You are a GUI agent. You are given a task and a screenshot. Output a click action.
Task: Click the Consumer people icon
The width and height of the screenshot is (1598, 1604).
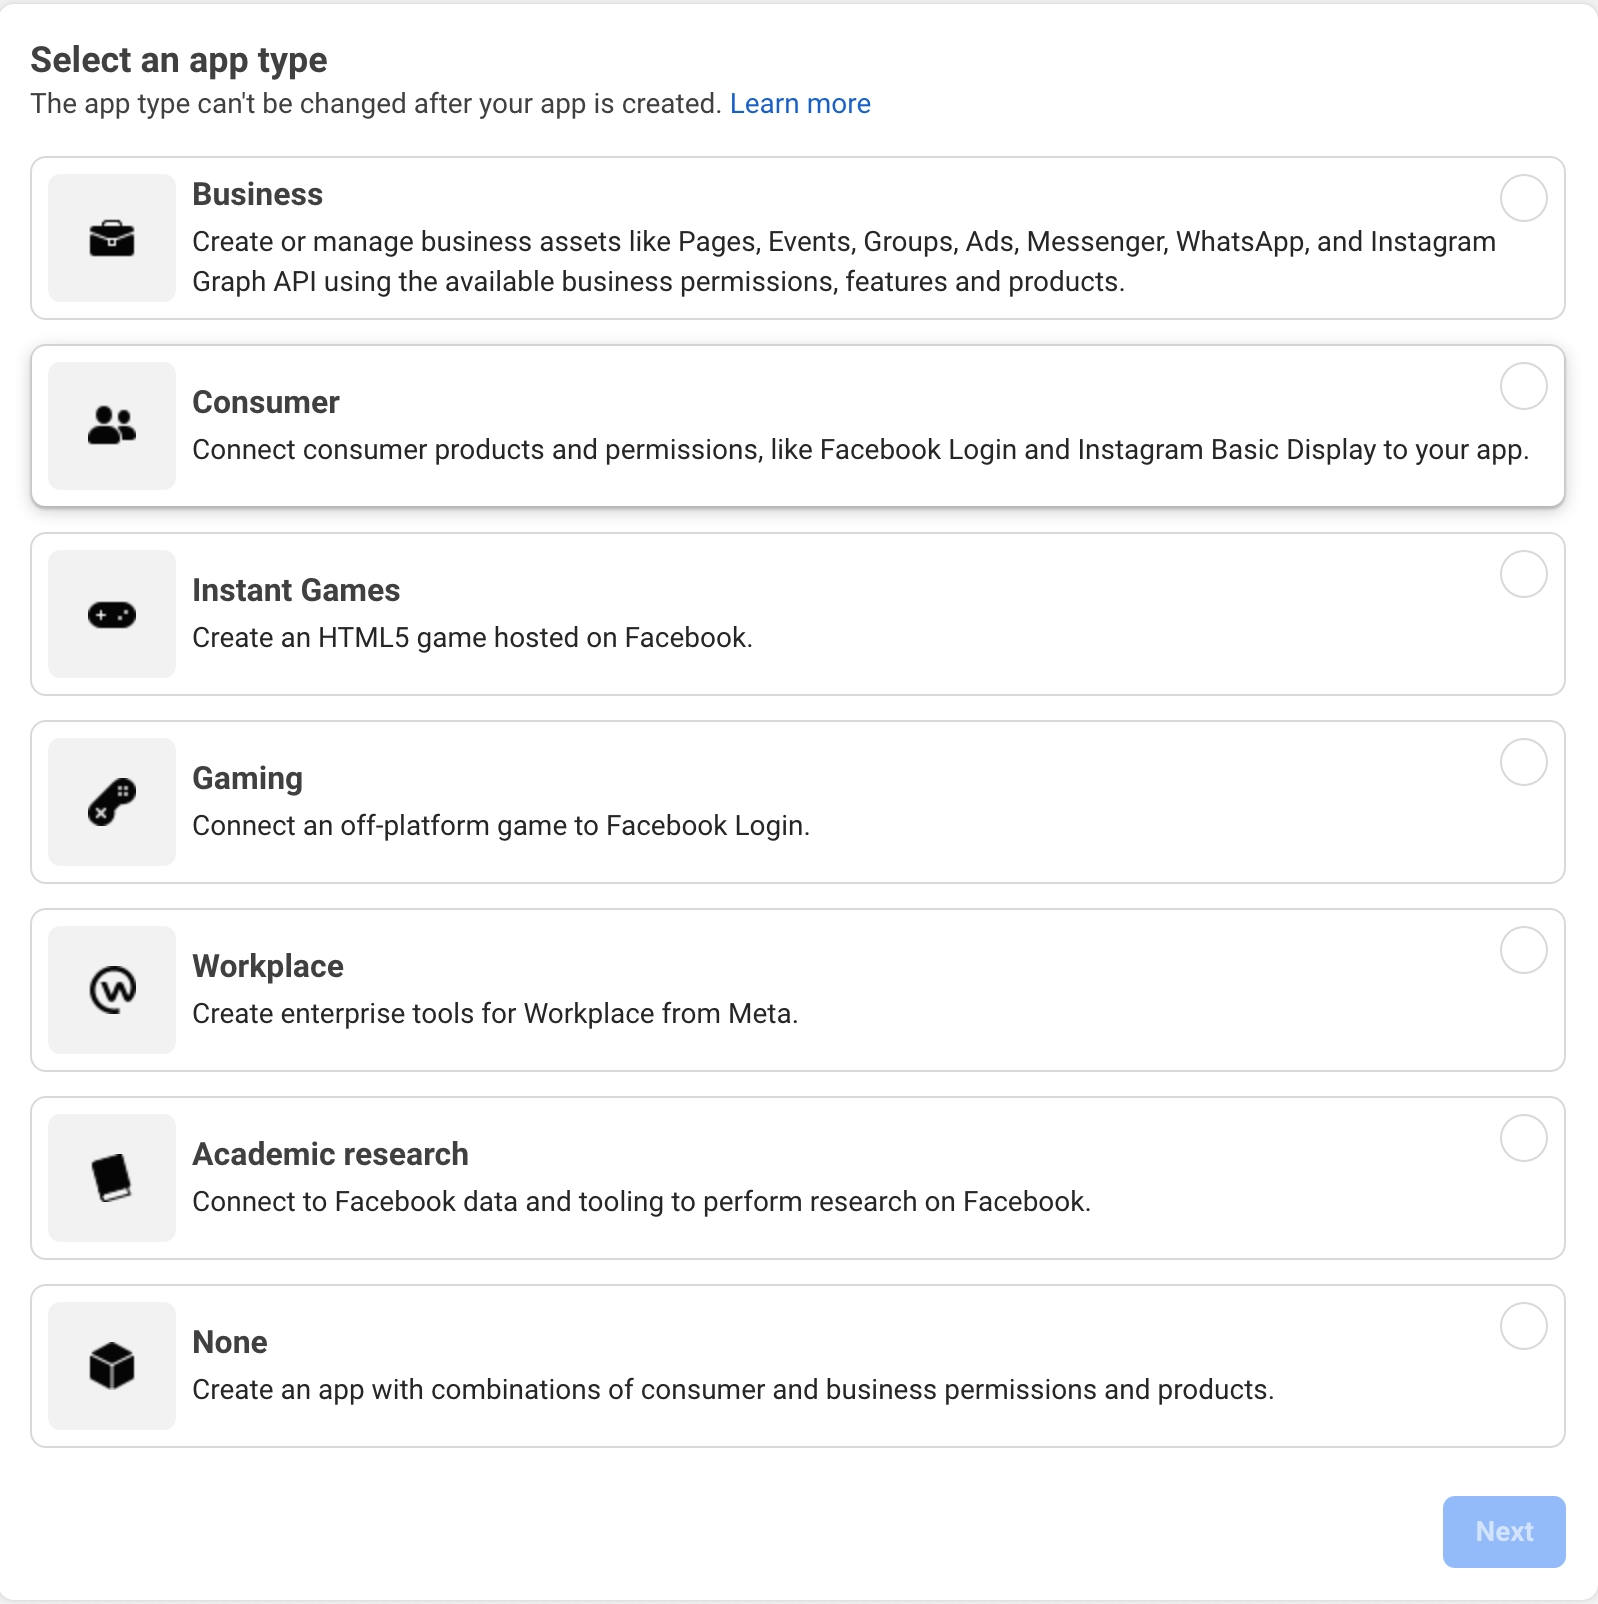coord(112,426)
